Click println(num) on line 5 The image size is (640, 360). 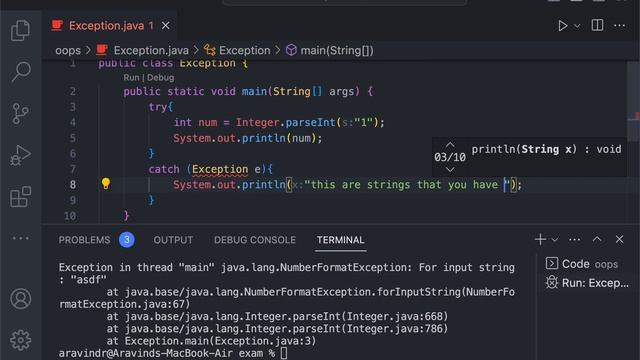point(279,138)
